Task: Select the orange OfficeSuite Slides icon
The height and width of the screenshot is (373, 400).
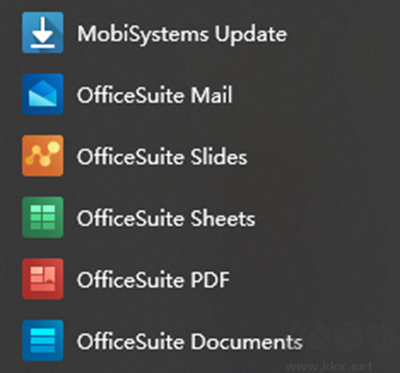Action: tap(43, 156)
